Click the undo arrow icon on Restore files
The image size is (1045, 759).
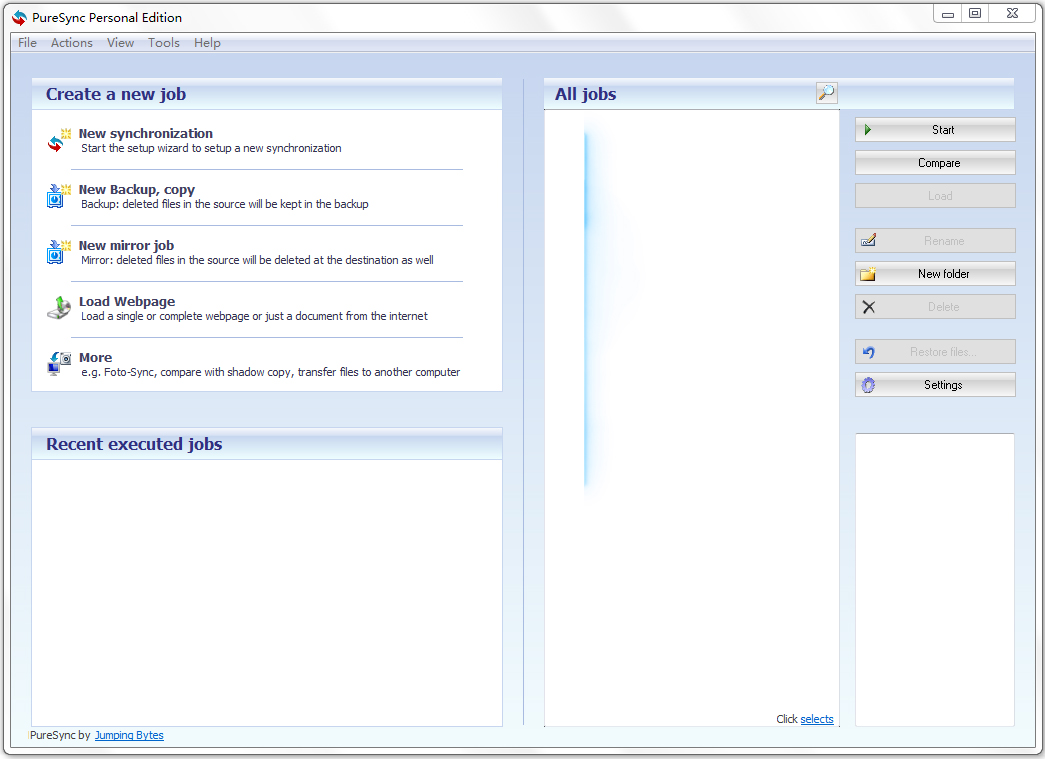868,352
